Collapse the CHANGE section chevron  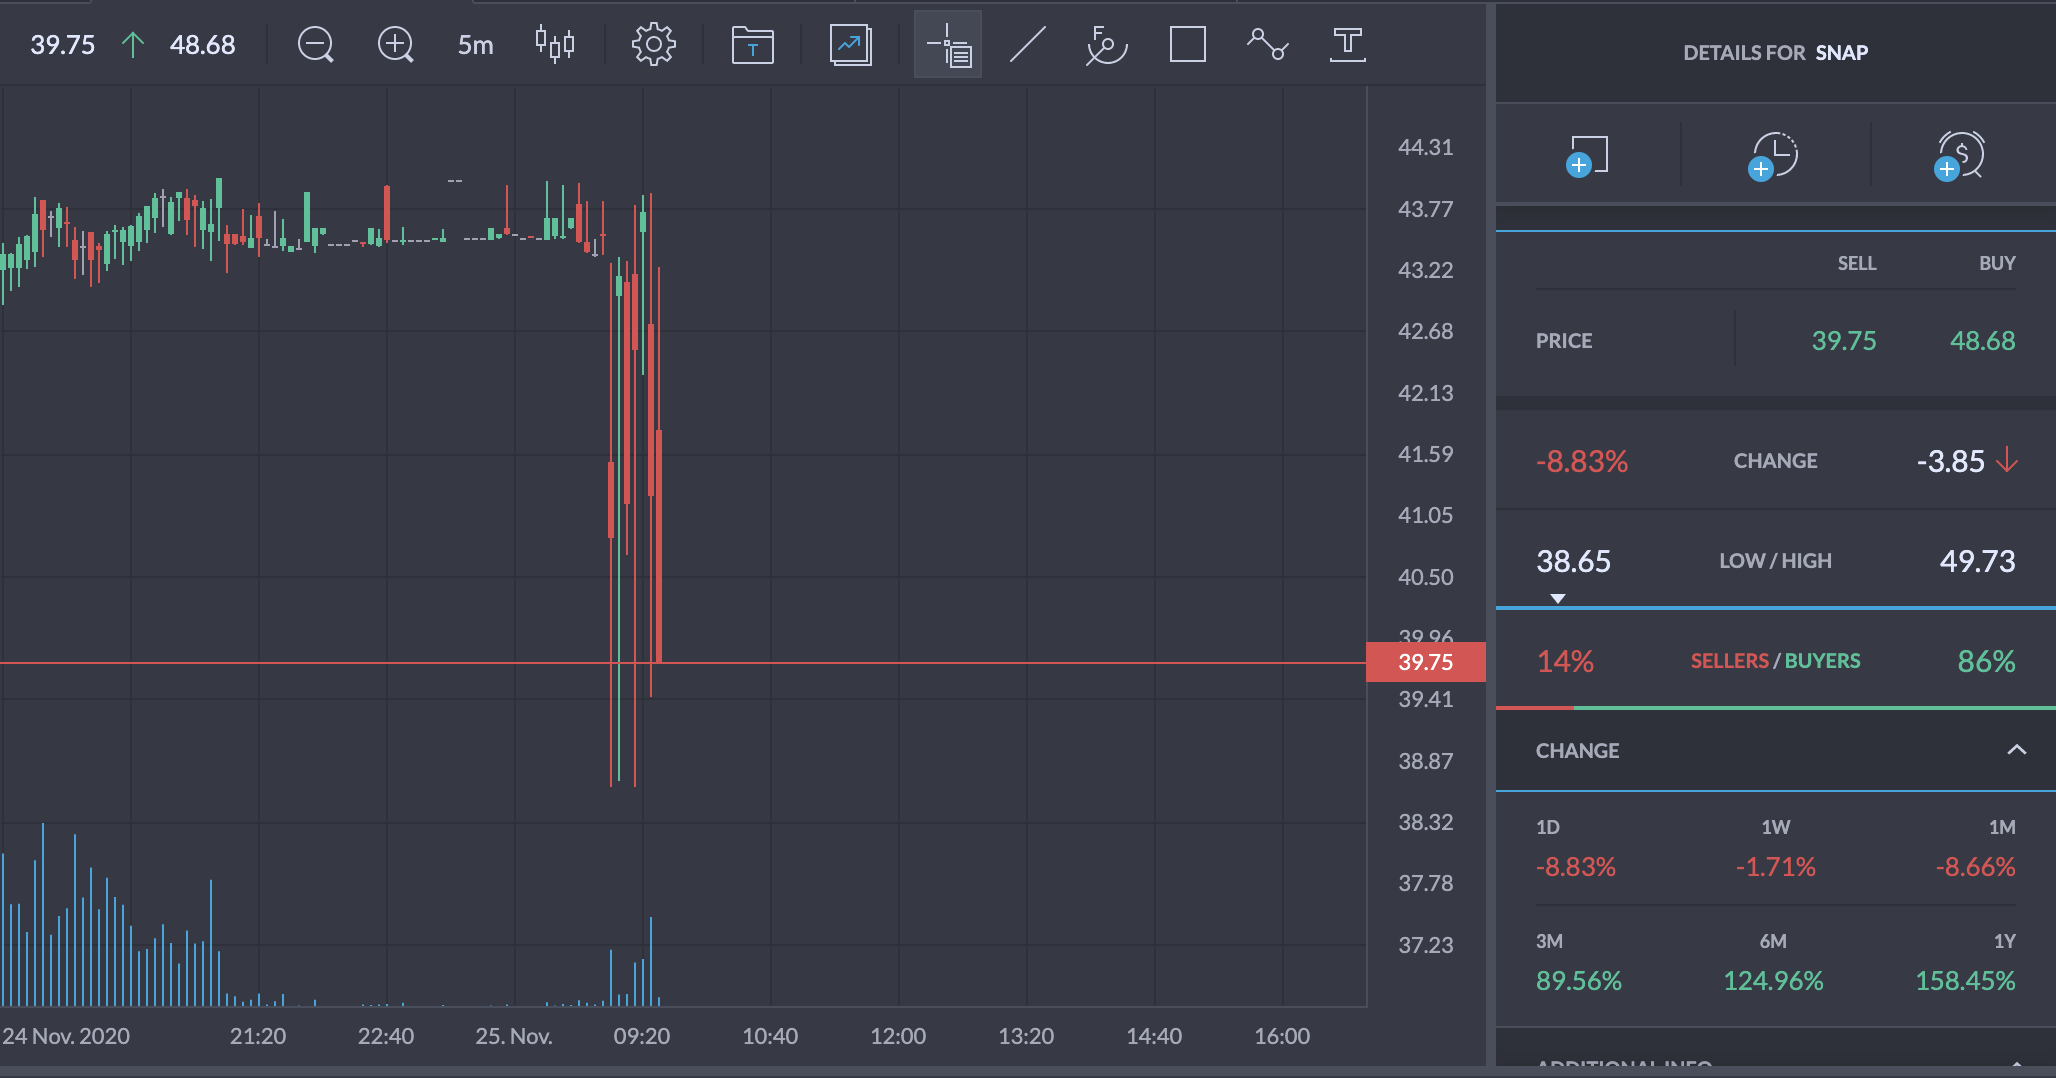pos(2016,750)
